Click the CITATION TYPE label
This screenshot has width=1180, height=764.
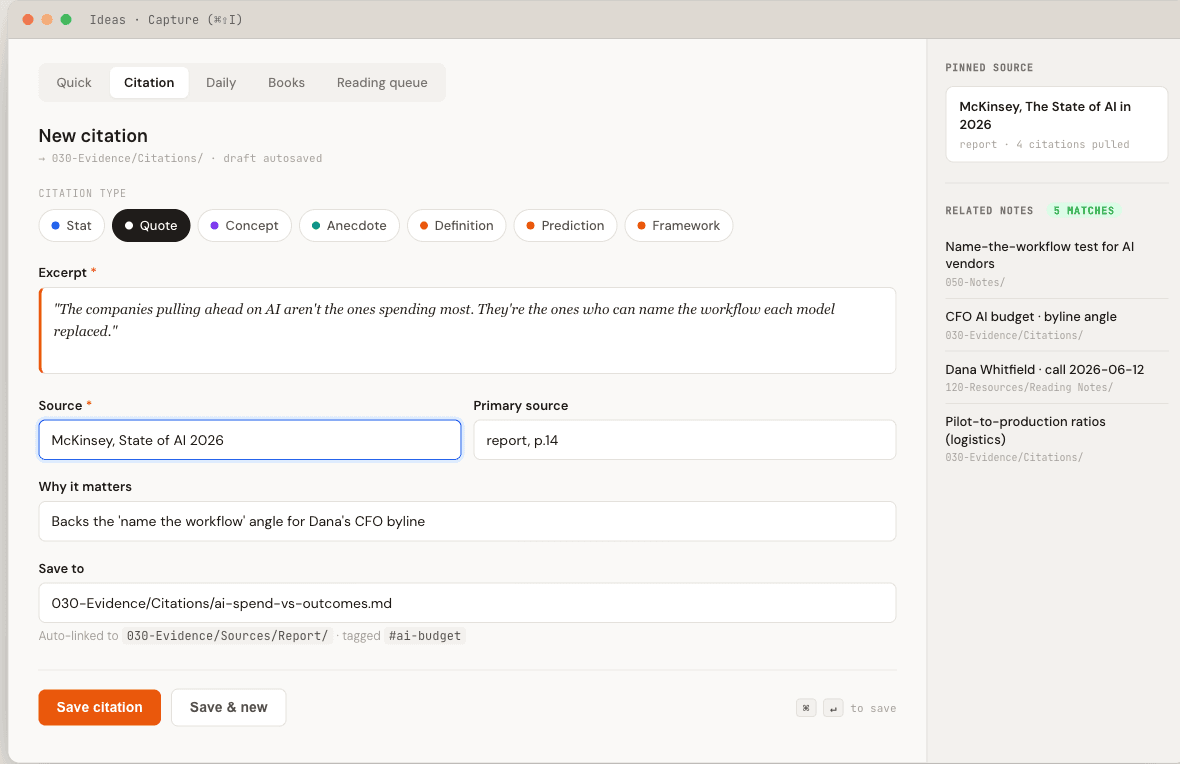pos(82,193)
